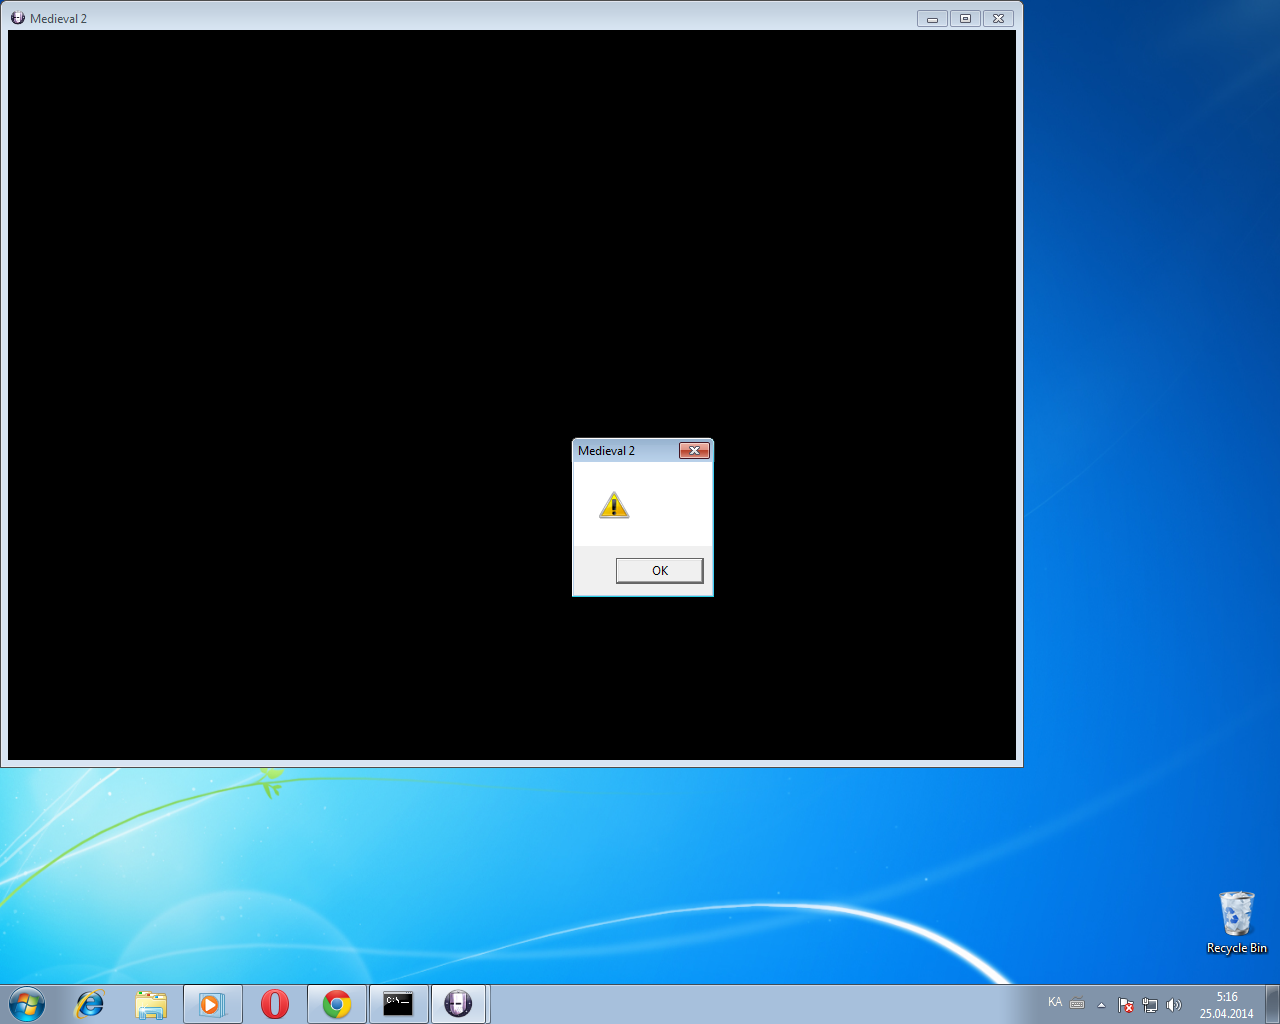Open the Windows Start menu

click(27, 1004)
